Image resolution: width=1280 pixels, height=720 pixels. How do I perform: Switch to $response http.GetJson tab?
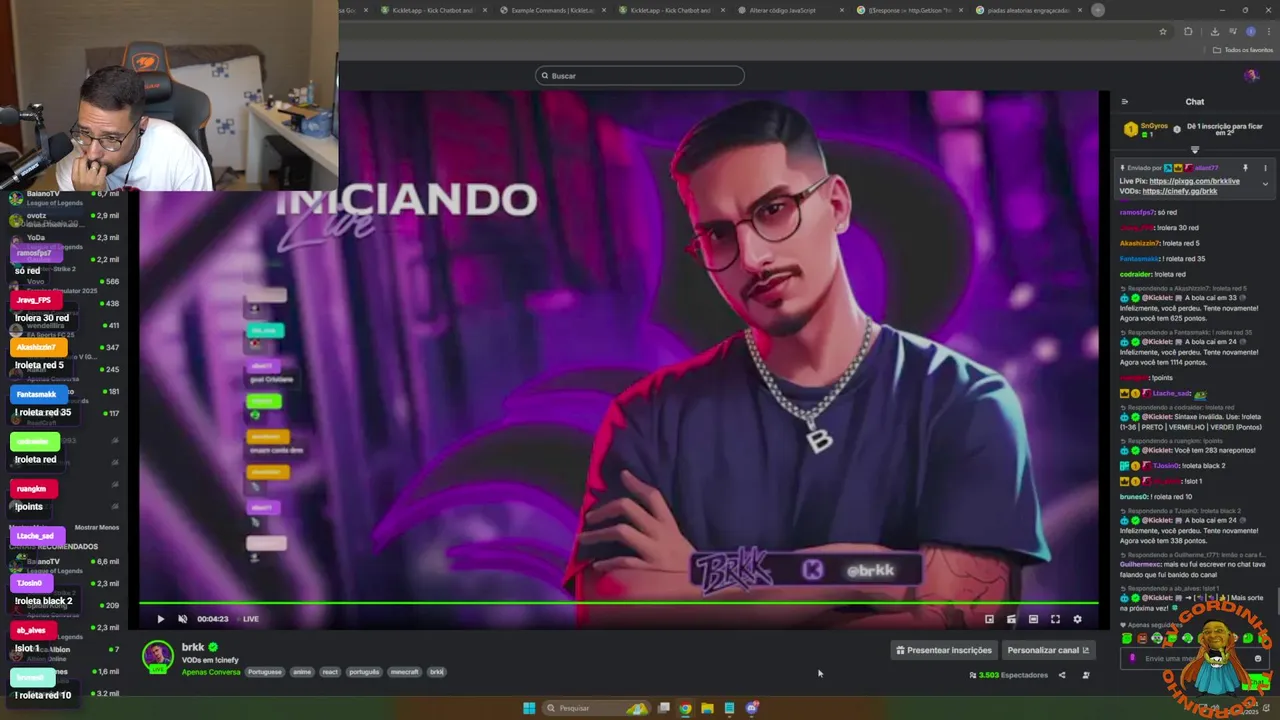[908, 10]
